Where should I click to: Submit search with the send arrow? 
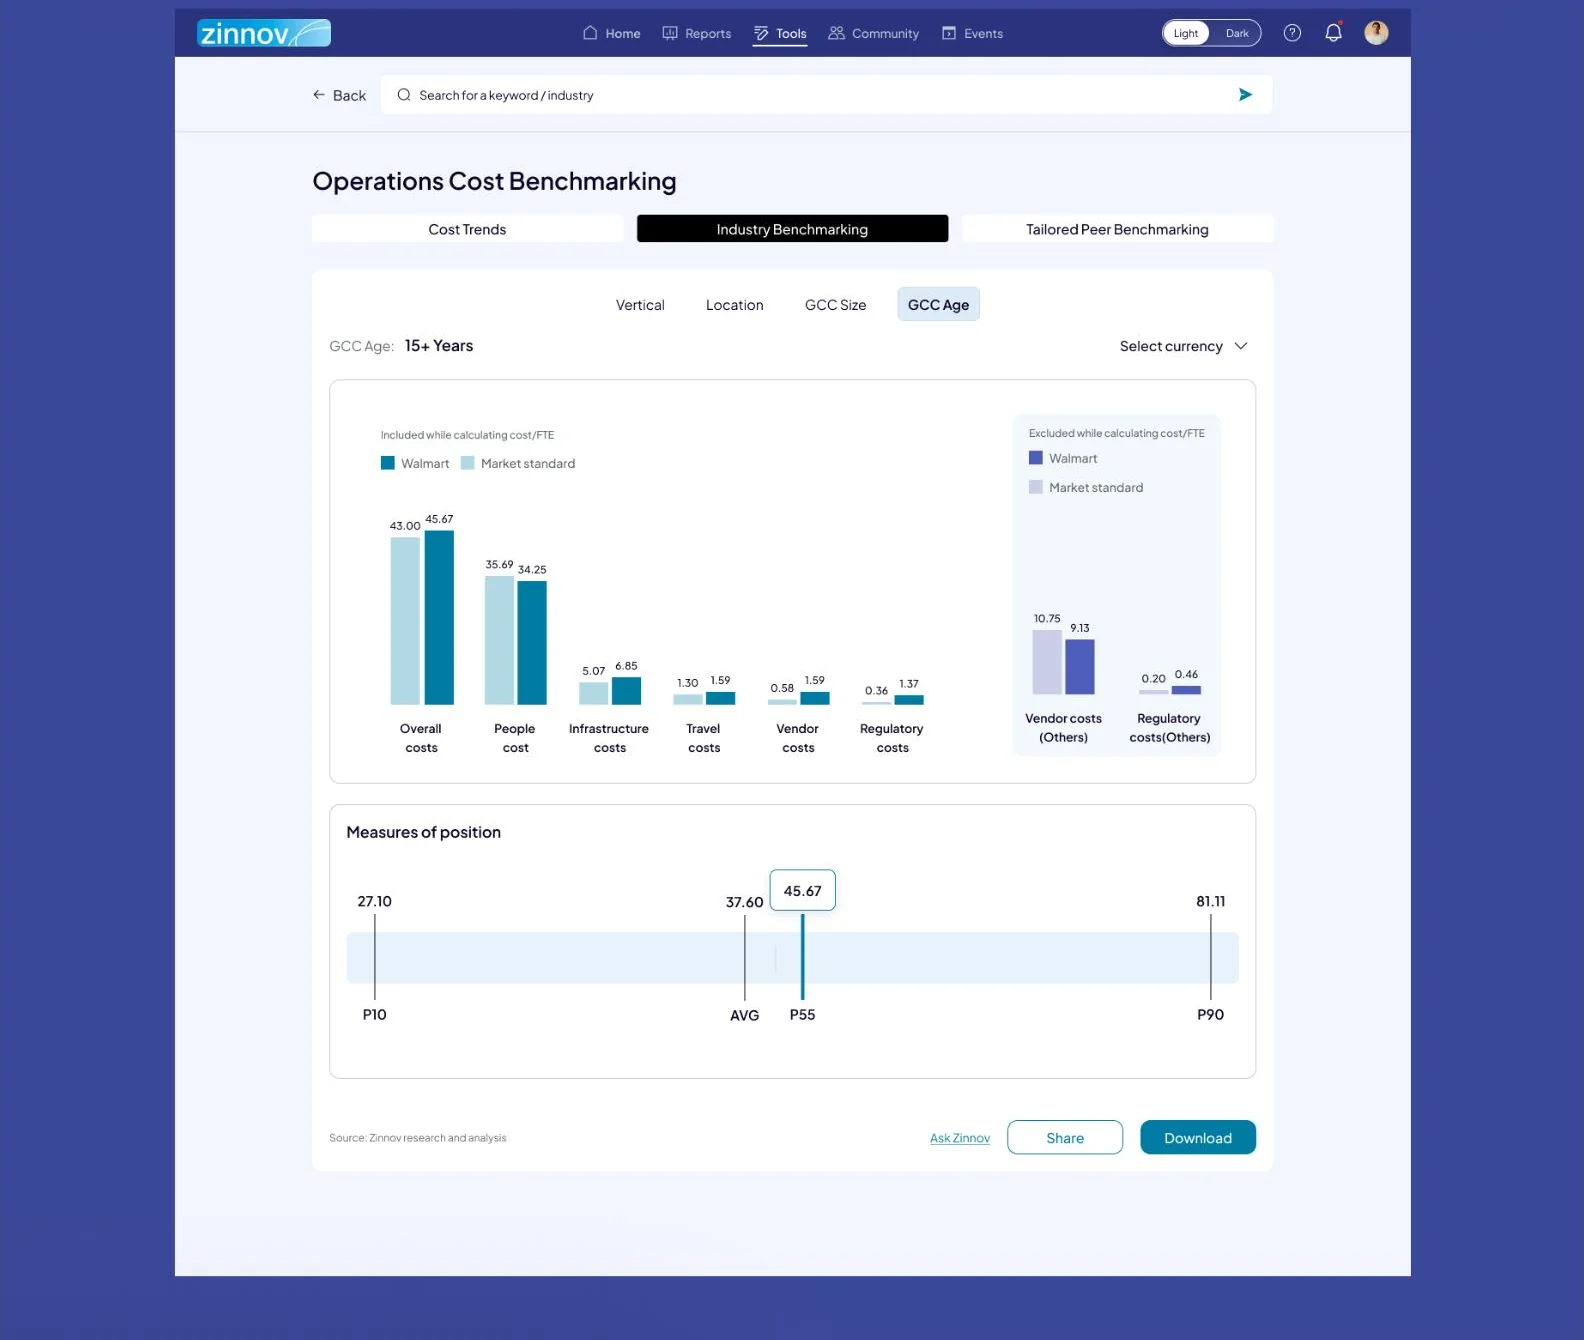(1245, 95)
